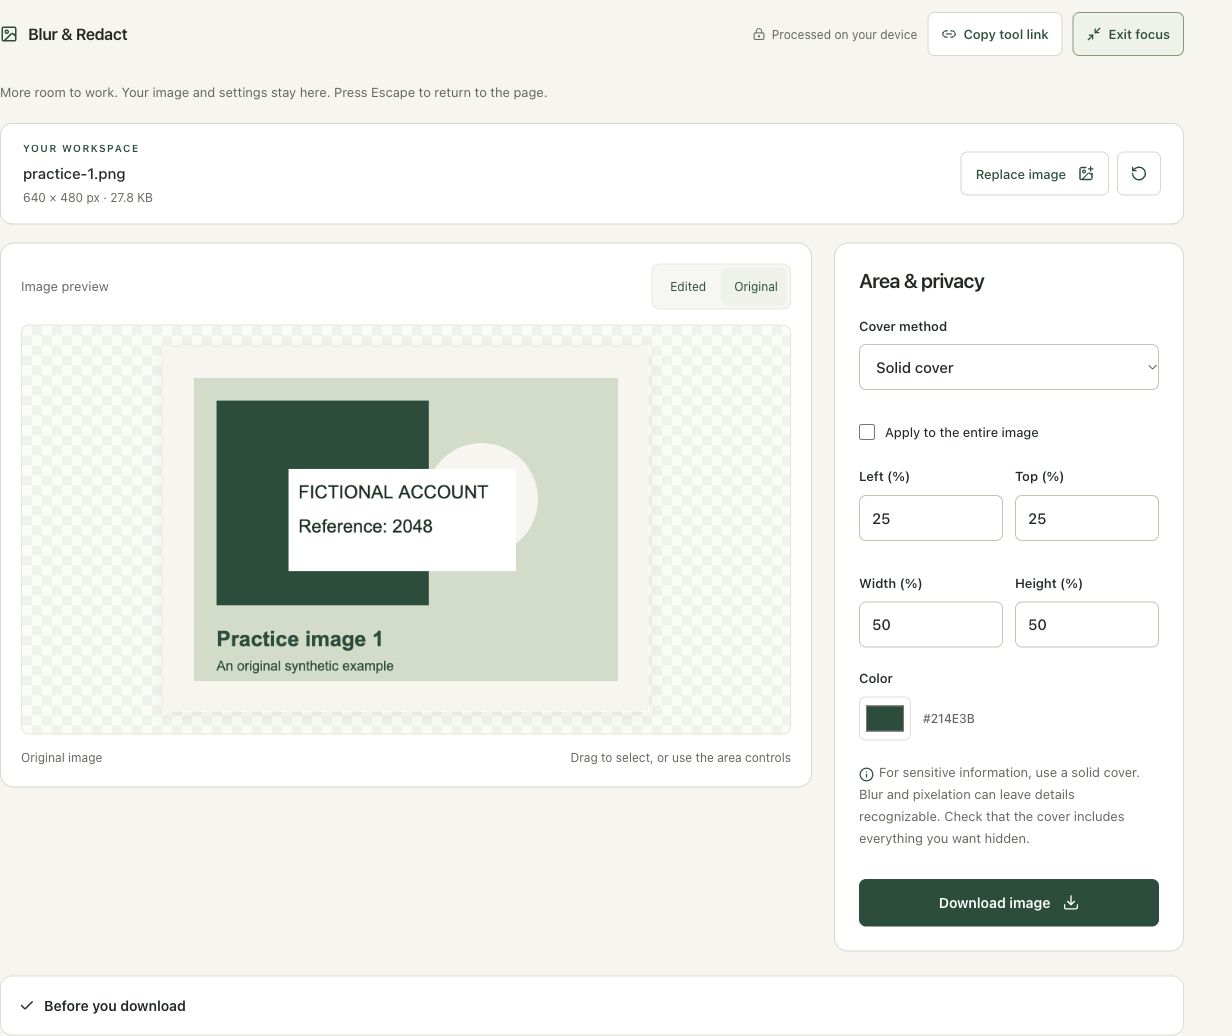Enable Apply to the entire image checkbox
This screenshot has height=1036, width=1232.
[x=867, y=432]
